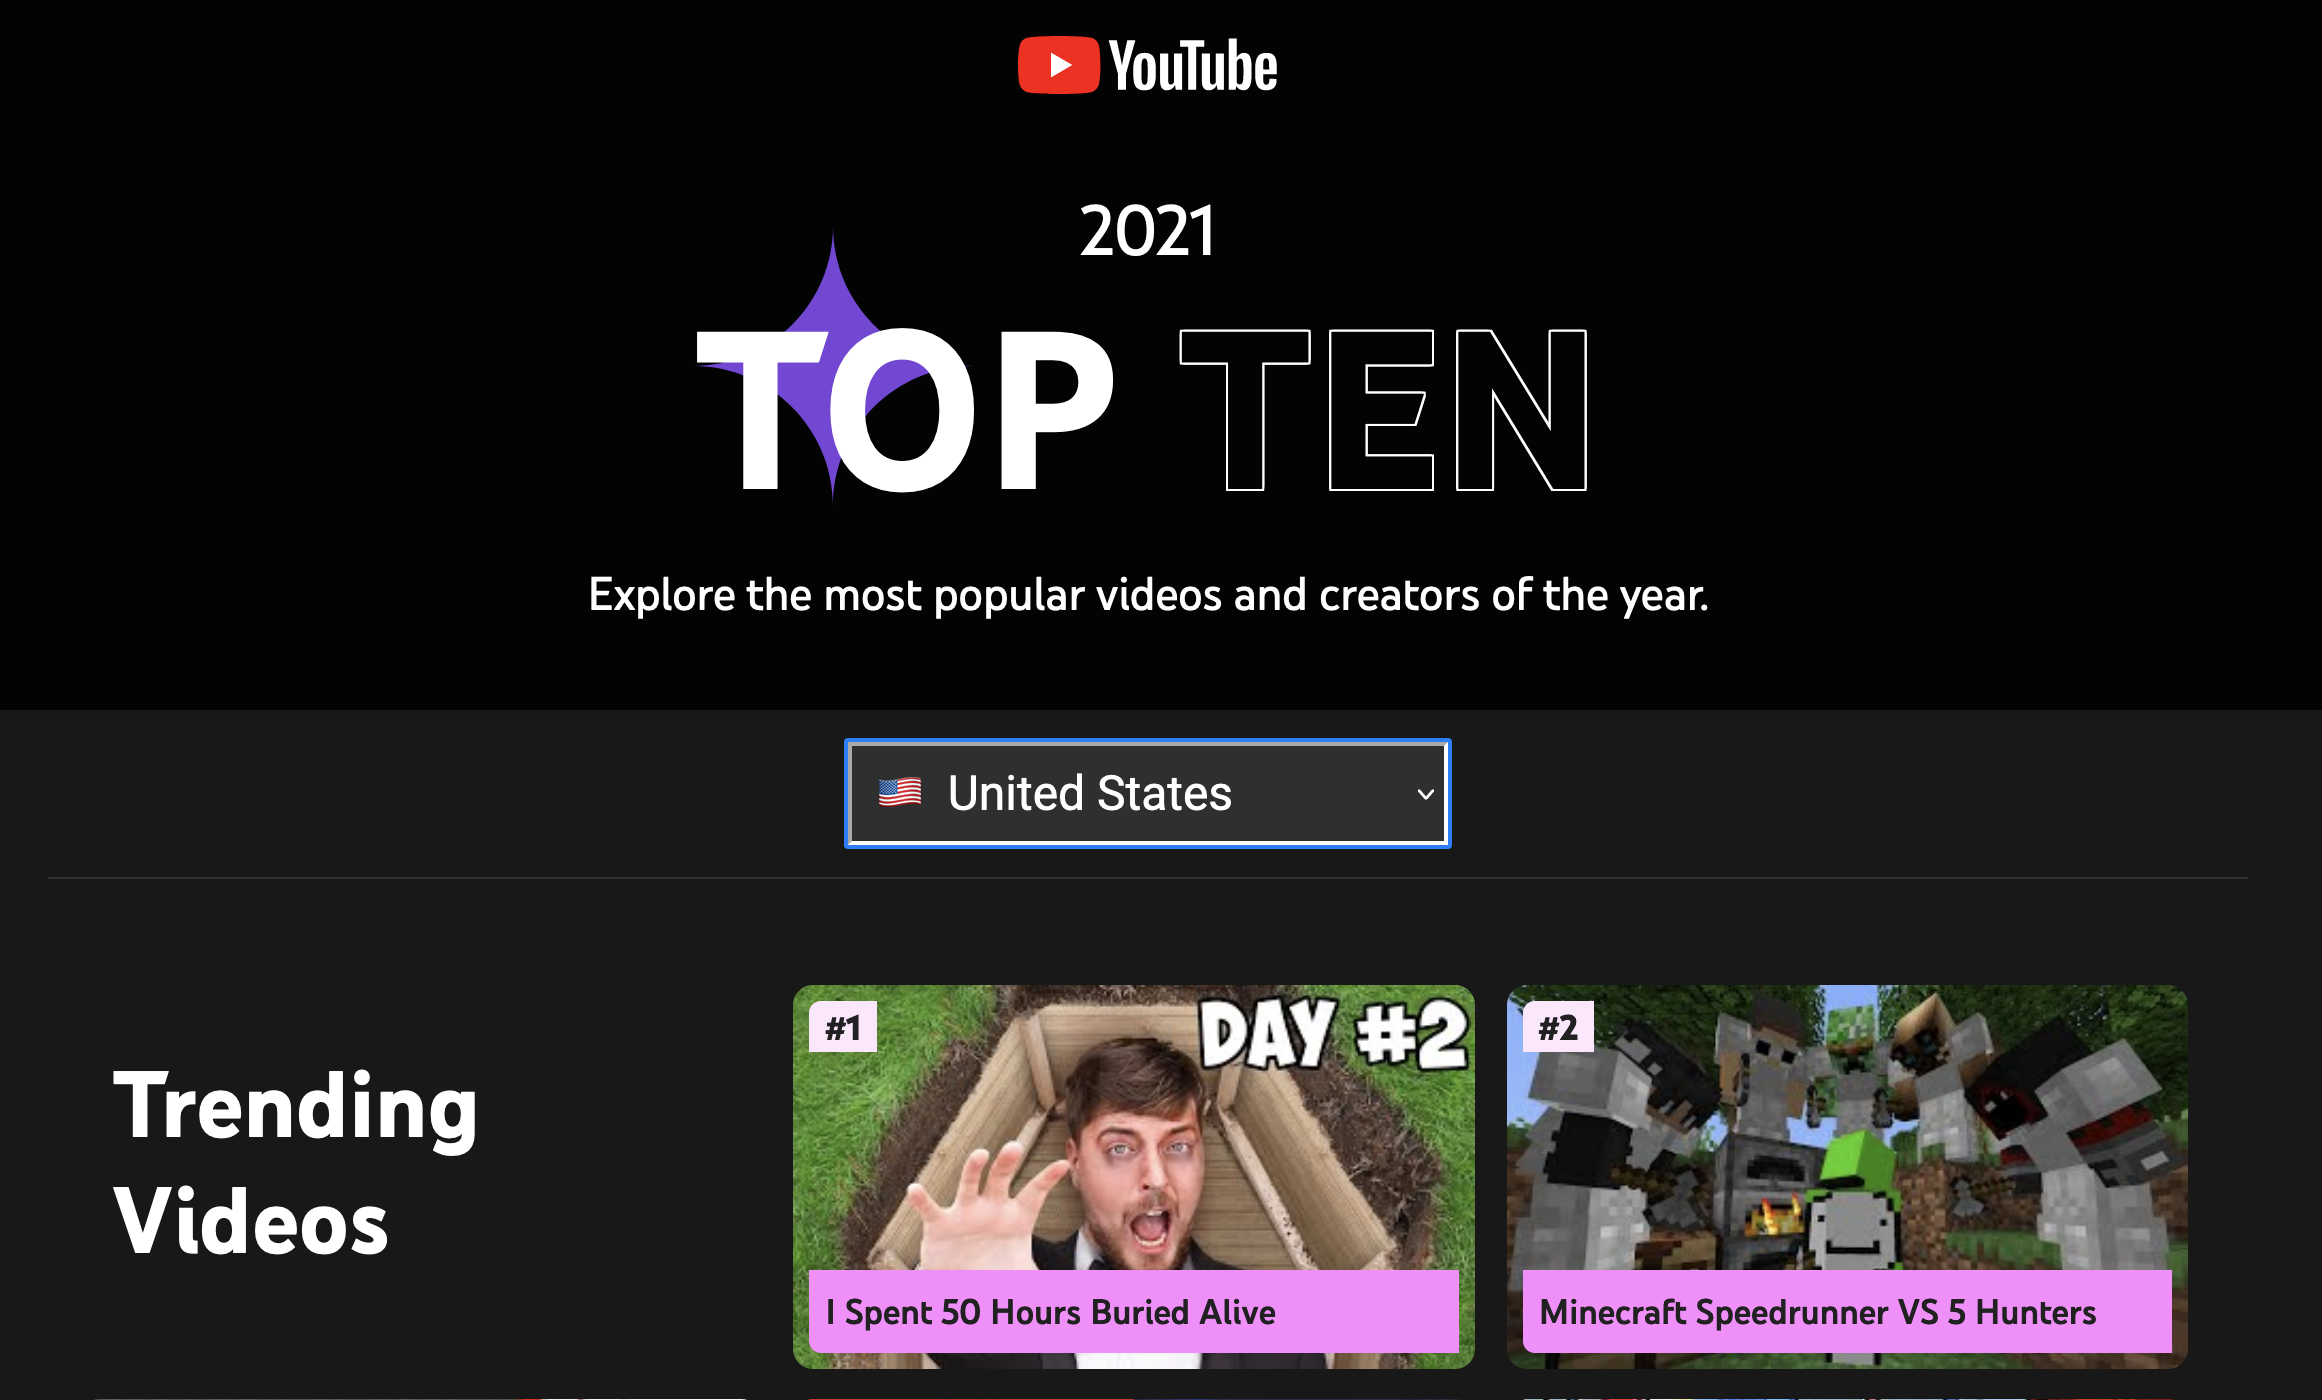This screenshot has height=1400, width=2322.
Task: Click the Trending Videos section heading
Action: (x=296, y=1163)
